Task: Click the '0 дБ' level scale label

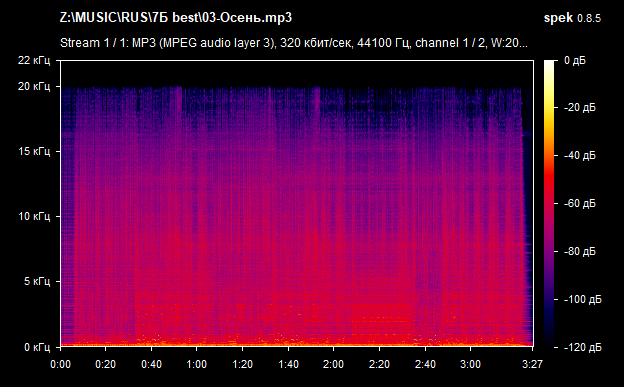Action: point(575,61)
